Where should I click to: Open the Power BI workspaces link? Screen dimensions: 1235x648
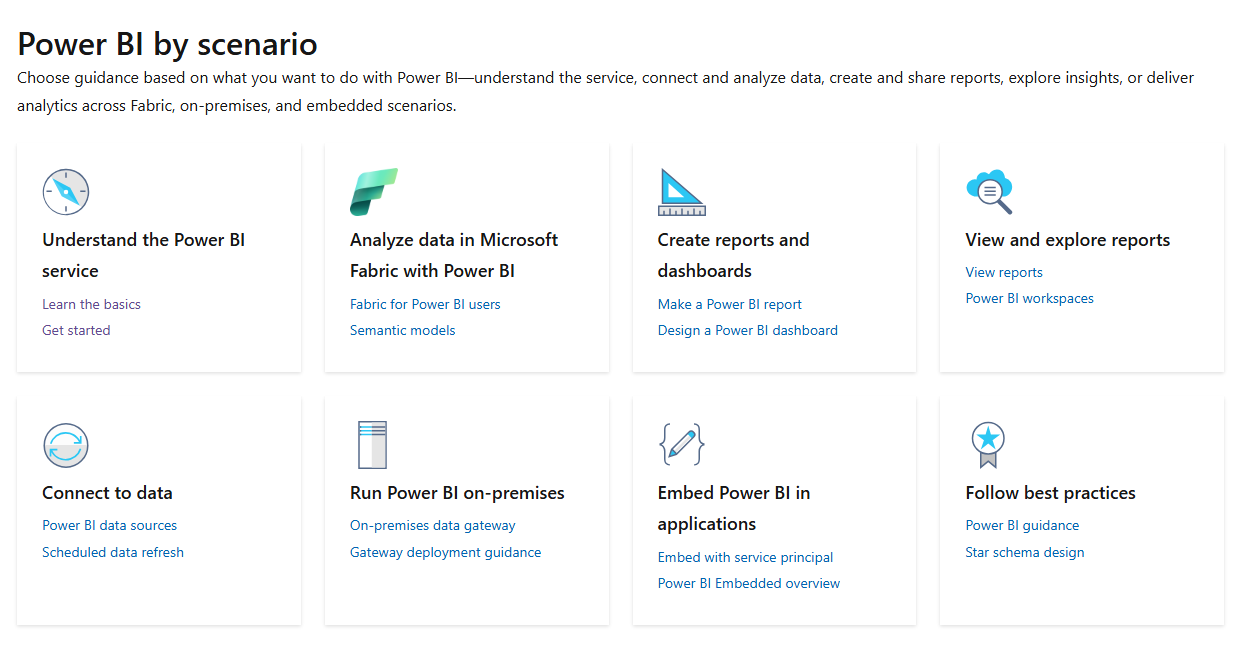point(1029,298)
